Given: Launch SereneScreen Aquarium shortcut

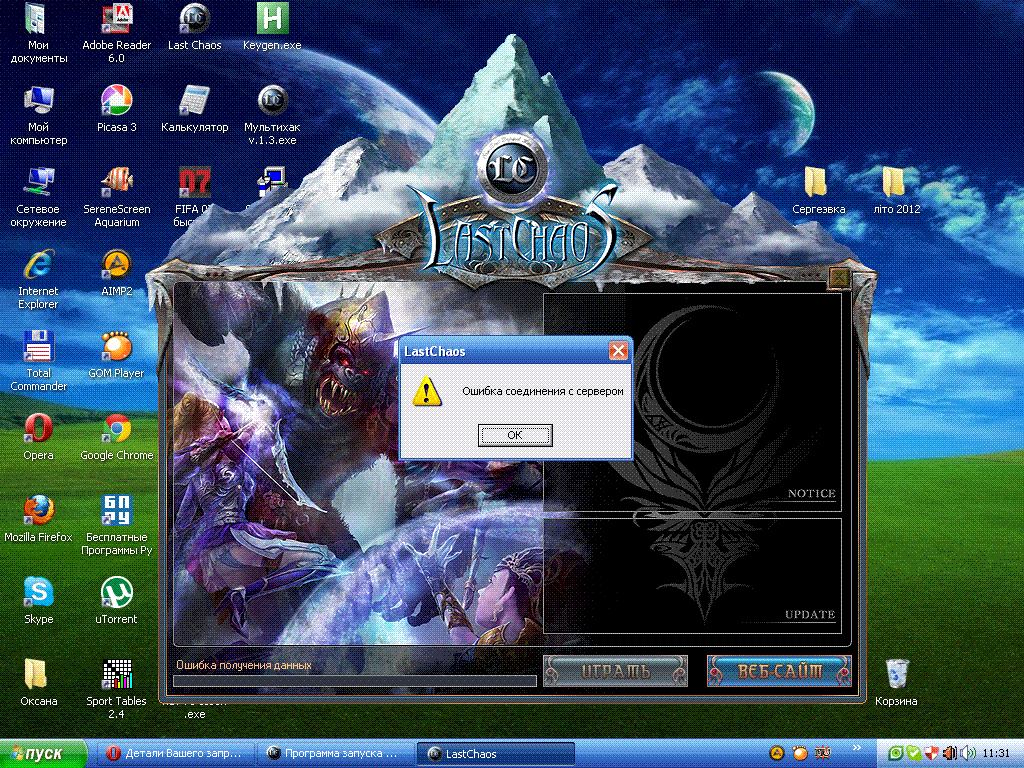Looking at the screenshot, I should 116,197.
